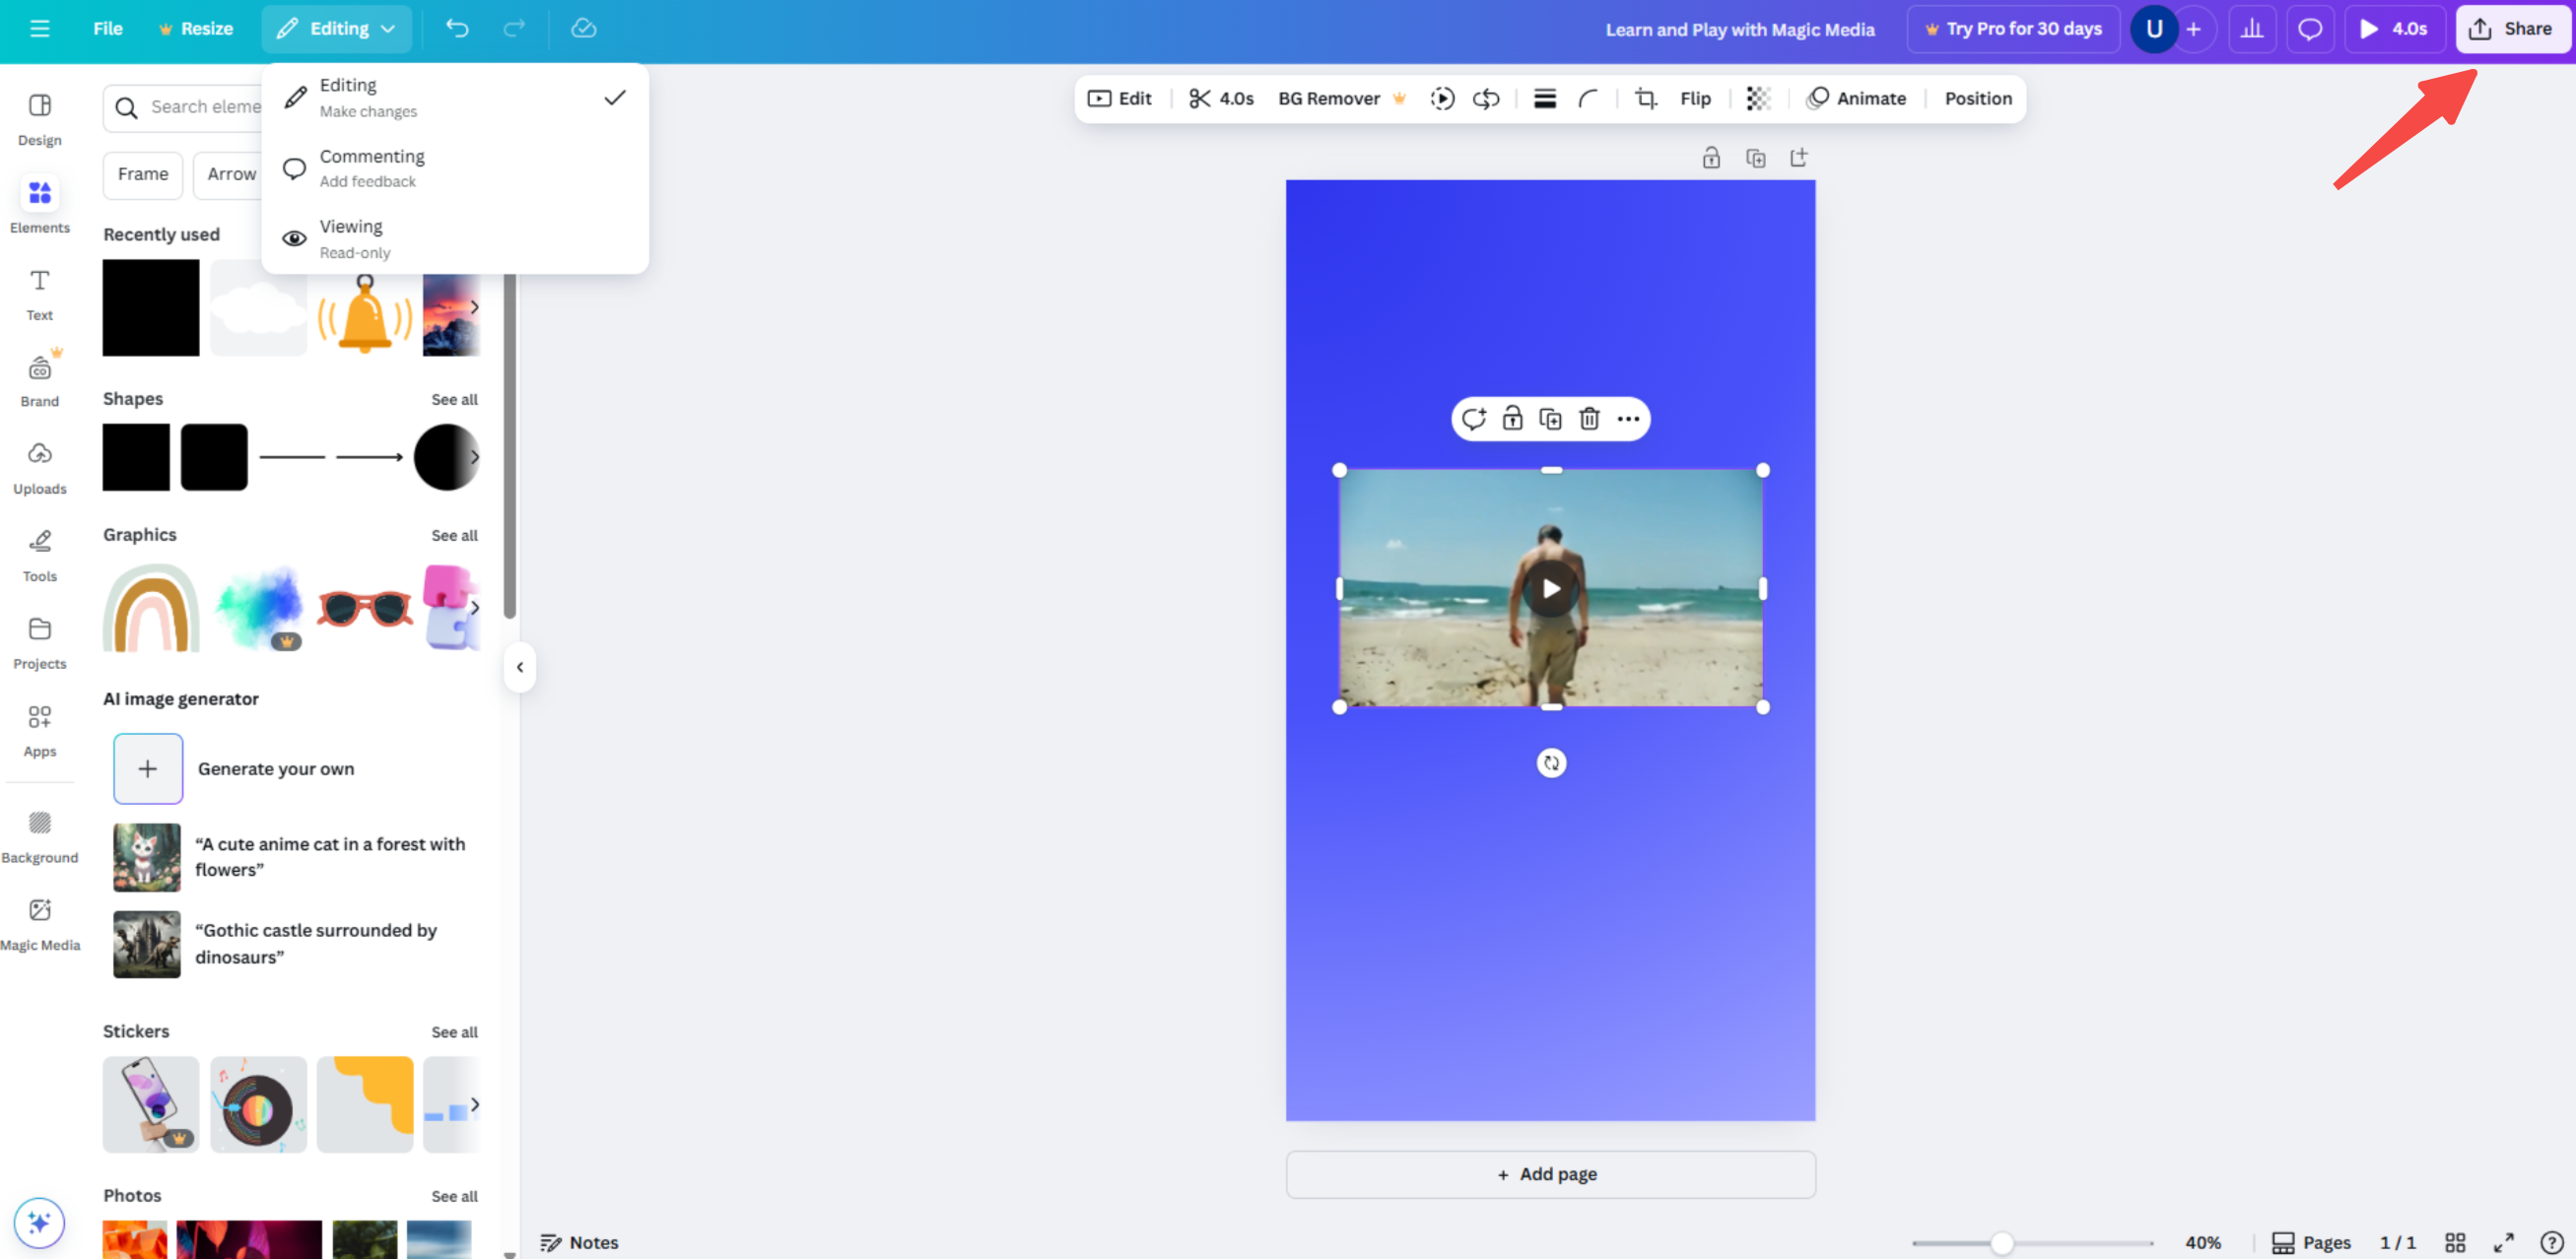
Task: Open the Background panel
Action: [40, 833]
